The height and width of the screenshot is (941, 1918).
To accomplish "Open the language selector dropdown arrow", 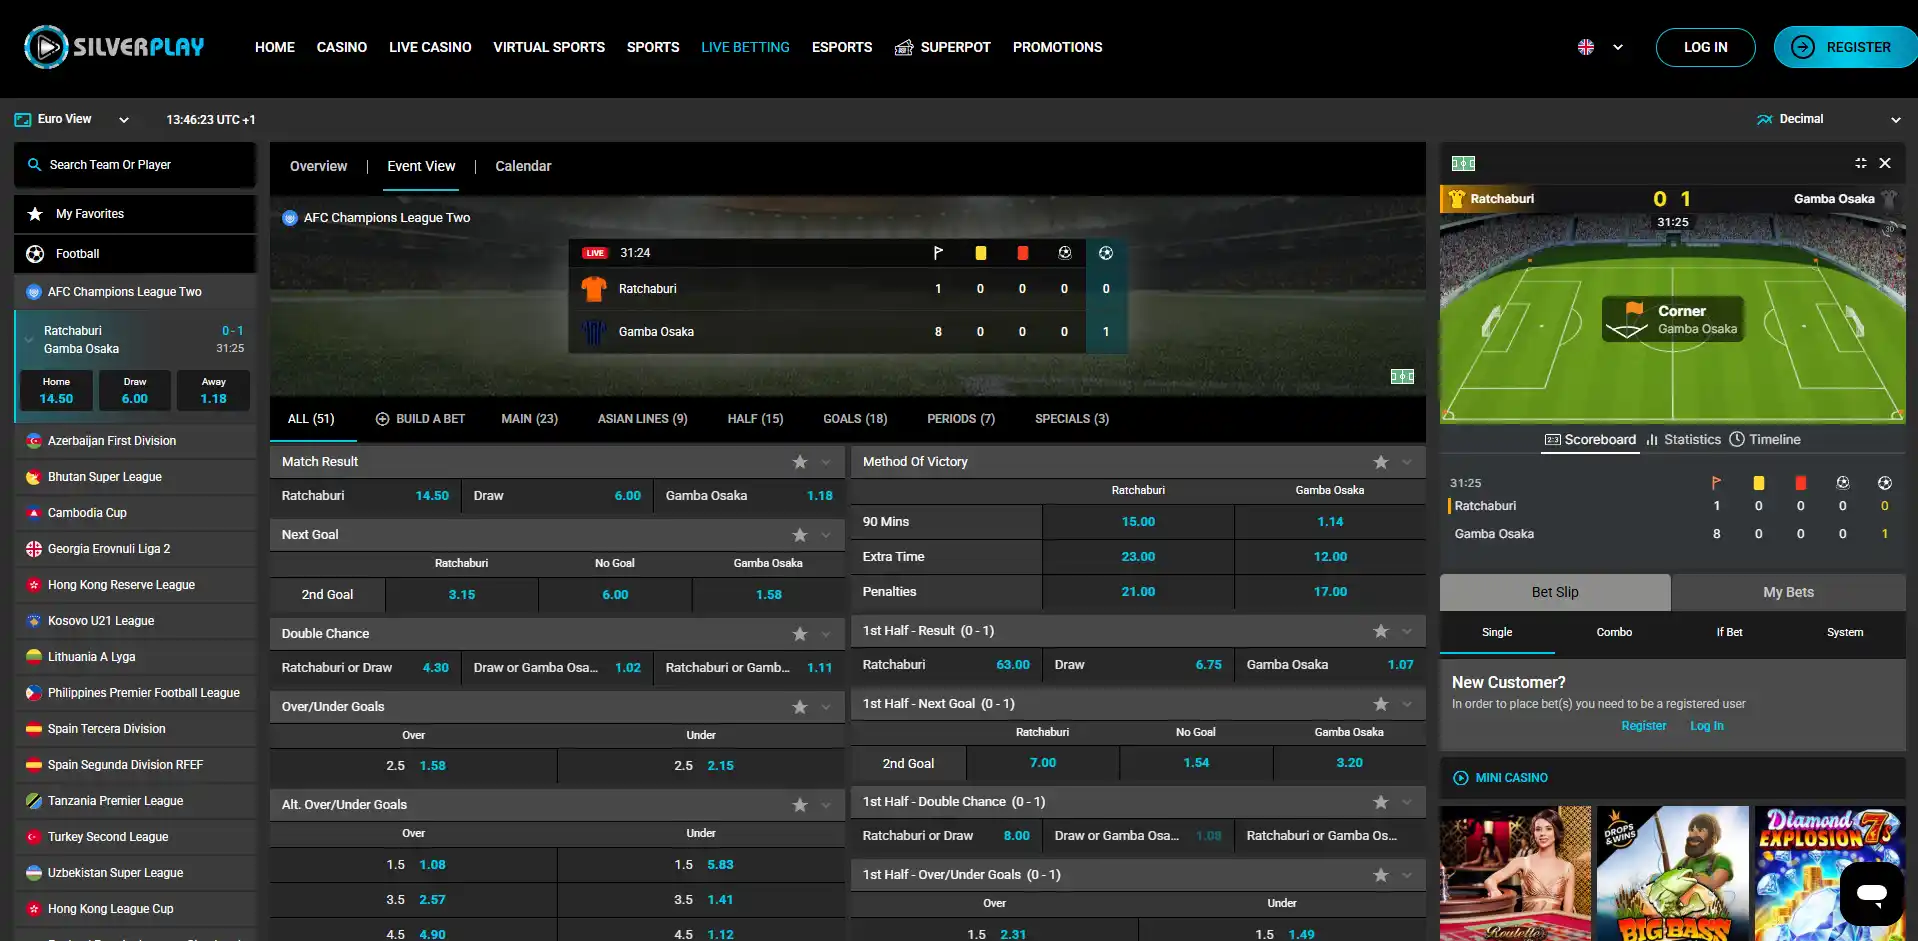I will coord(1618,47).
